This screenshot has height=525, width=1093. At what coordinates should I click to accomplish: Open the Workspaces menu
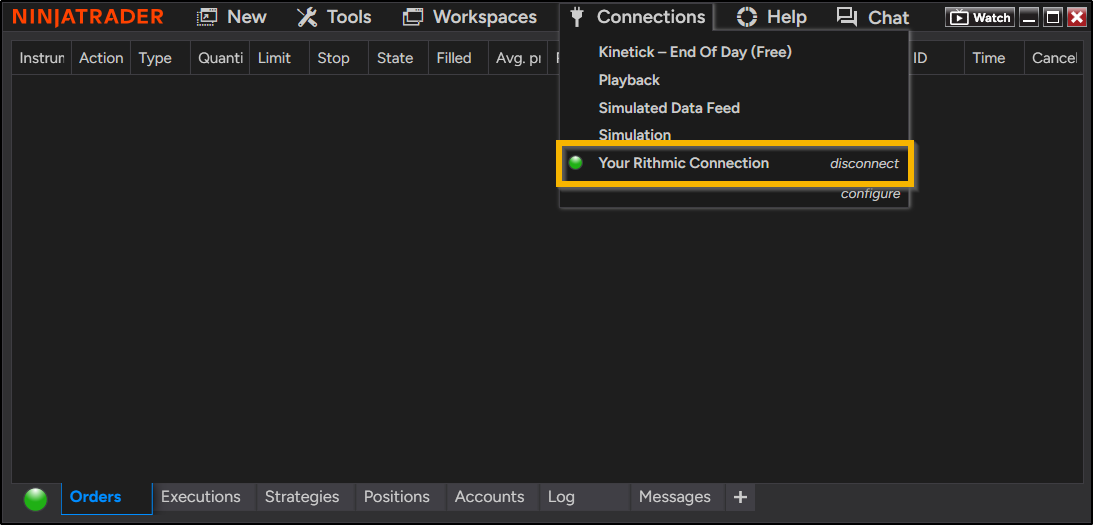click(470, 17)
